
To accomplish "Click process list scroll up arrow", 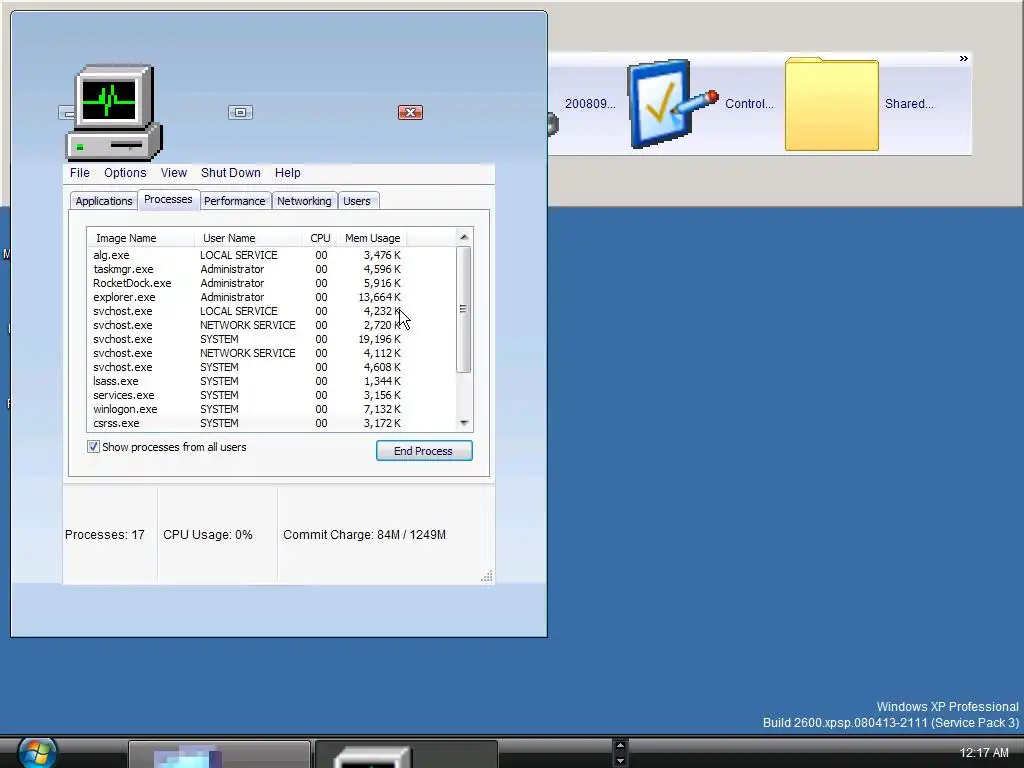I will (x=464, y=237).
